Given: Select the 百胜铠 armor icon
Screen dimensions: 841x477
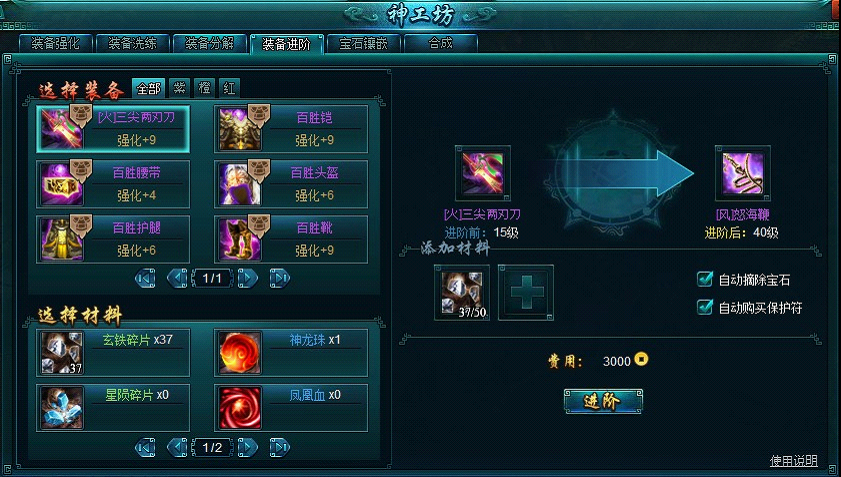Looking at the screenshot, I should tap(240, 129).
